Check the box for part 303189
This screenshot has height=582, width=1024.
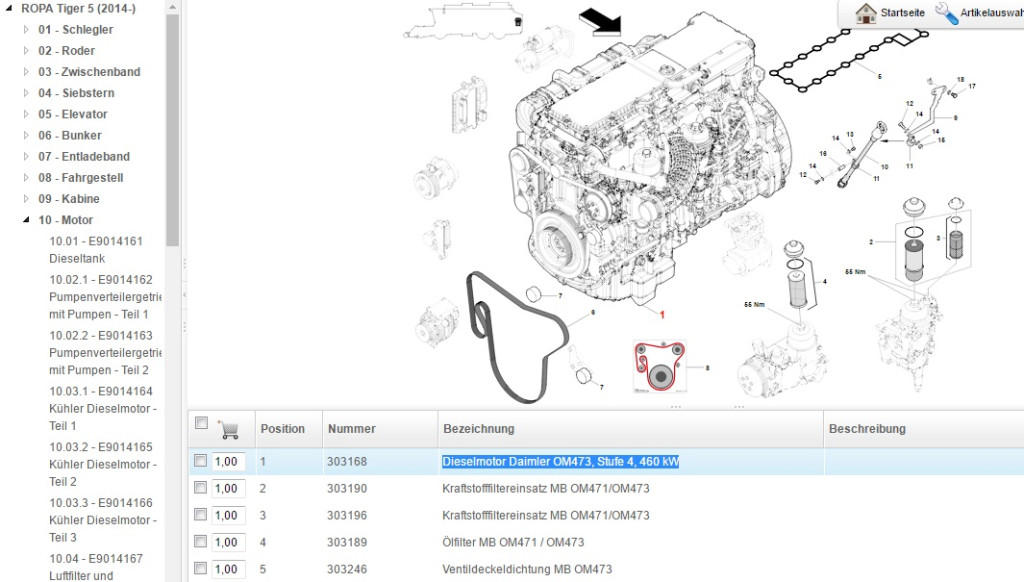200,542
